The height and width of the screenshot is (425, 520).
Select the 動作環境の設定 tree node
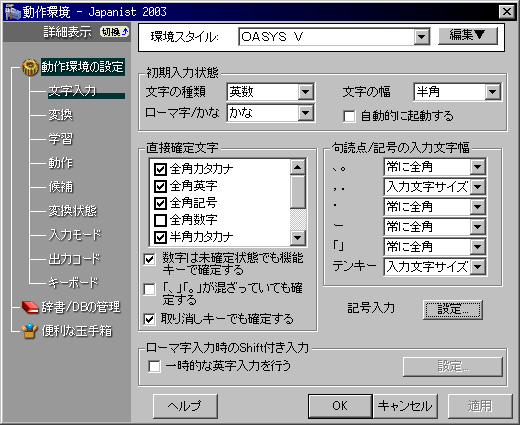[x=83, y=67]
